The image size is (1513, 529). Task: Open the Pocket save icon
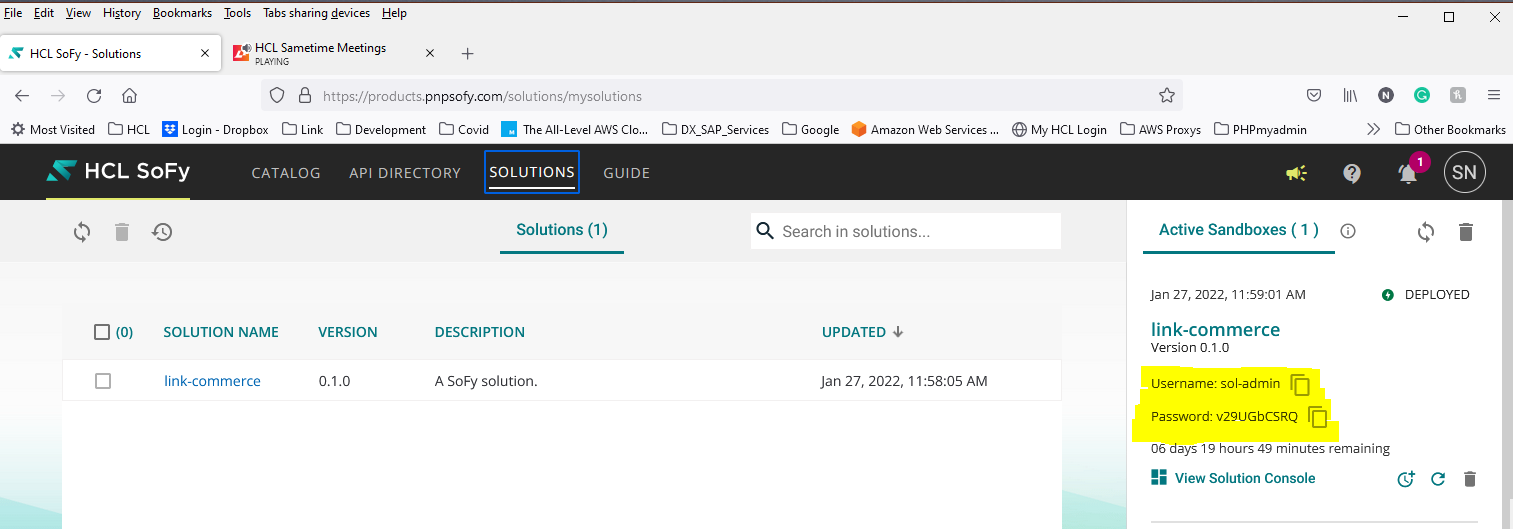pyautogui.click(x=1314, y=96)
